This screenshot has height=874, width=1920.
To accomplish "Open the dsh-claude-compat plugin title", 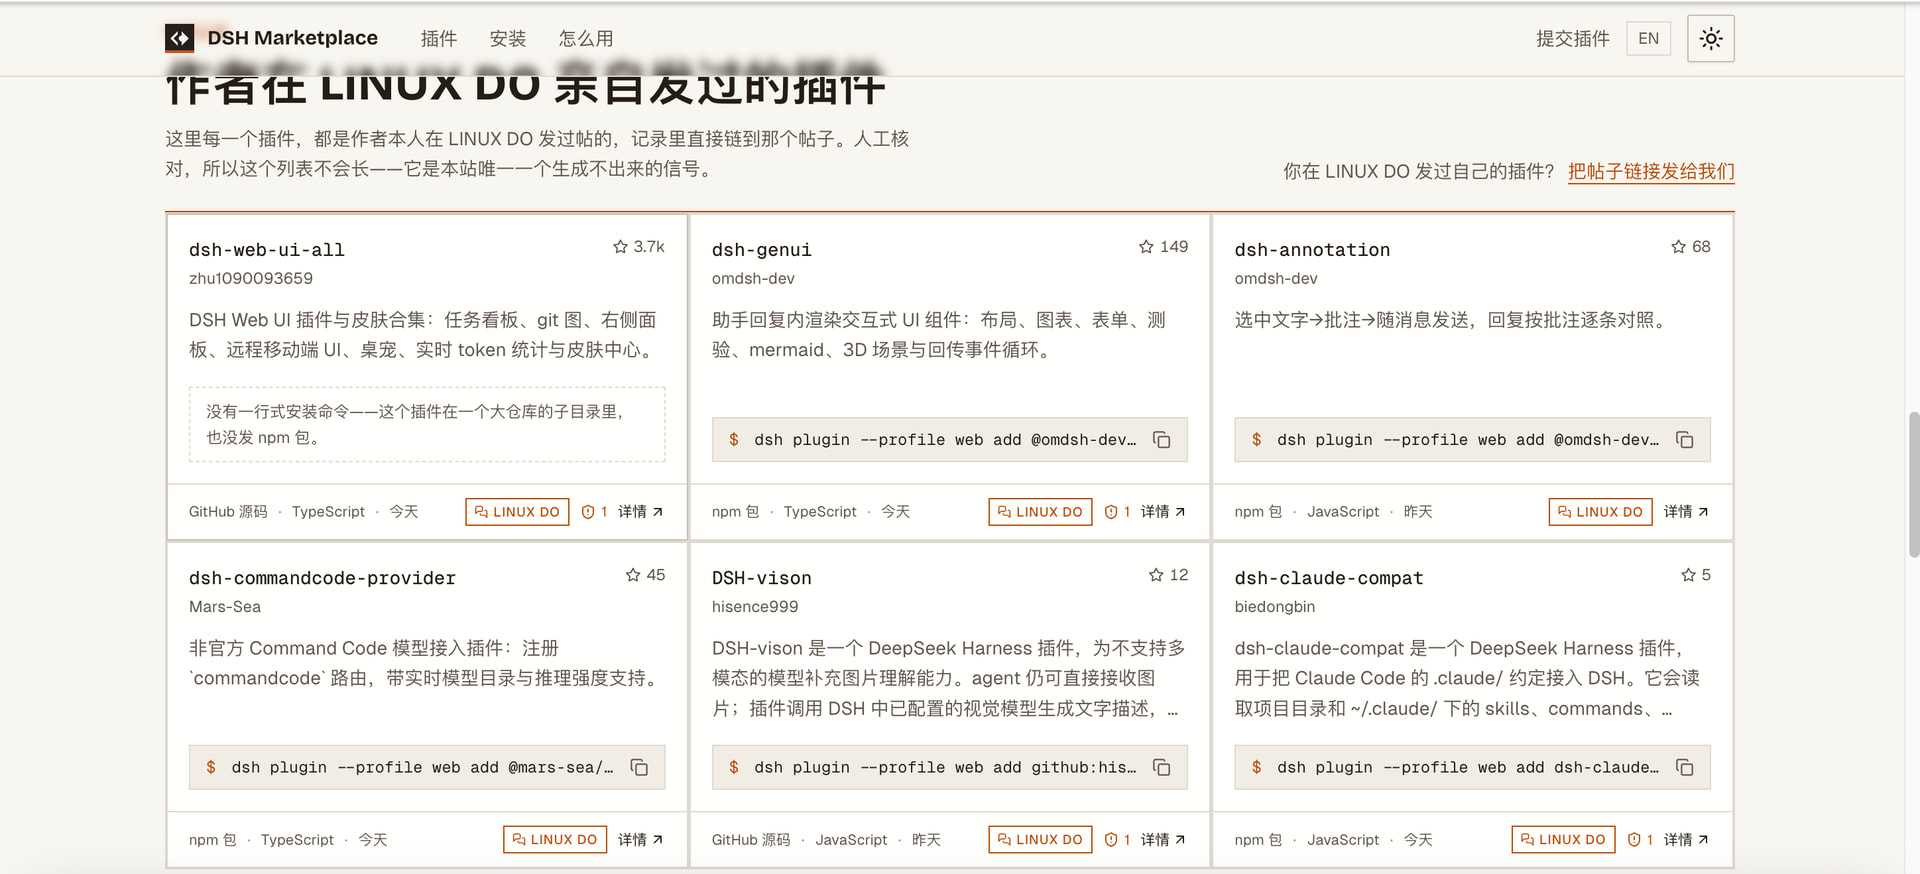I will coord(1329,577).
